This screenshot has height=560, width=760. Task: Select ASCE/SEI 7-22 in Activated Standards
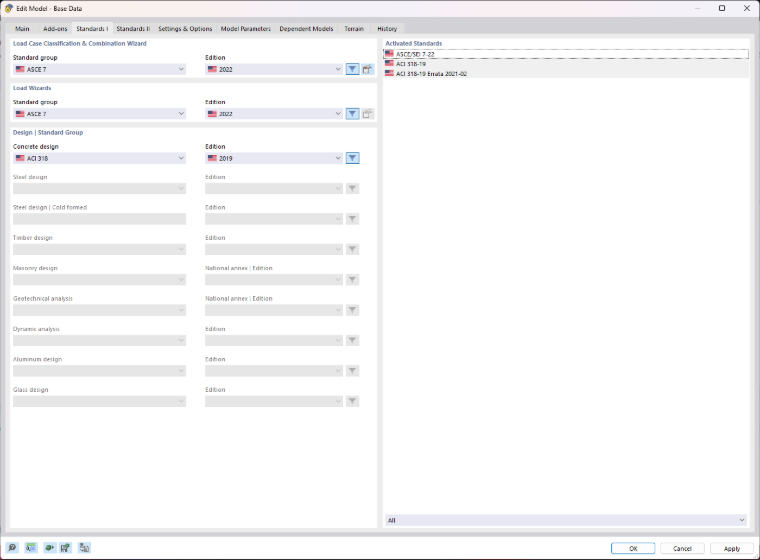click(566, 54)
